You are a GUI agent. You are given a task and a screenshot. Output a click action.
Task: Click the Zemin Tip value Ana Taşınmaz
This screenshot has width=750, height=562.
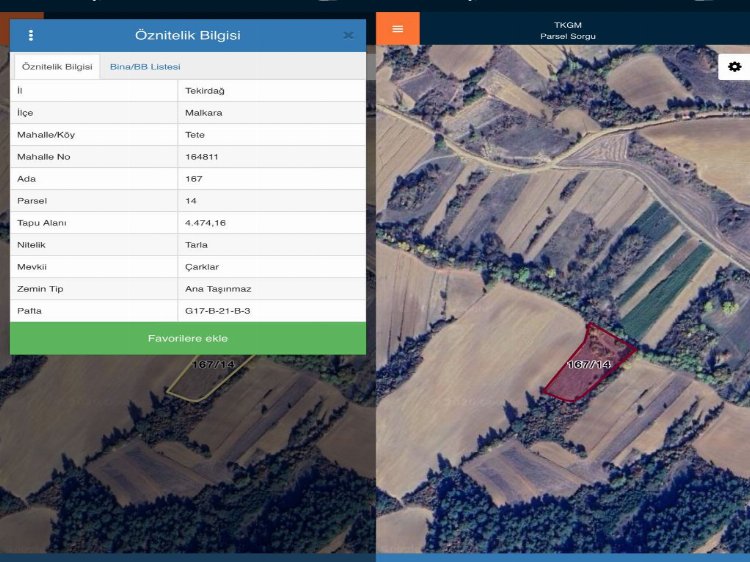218,289
